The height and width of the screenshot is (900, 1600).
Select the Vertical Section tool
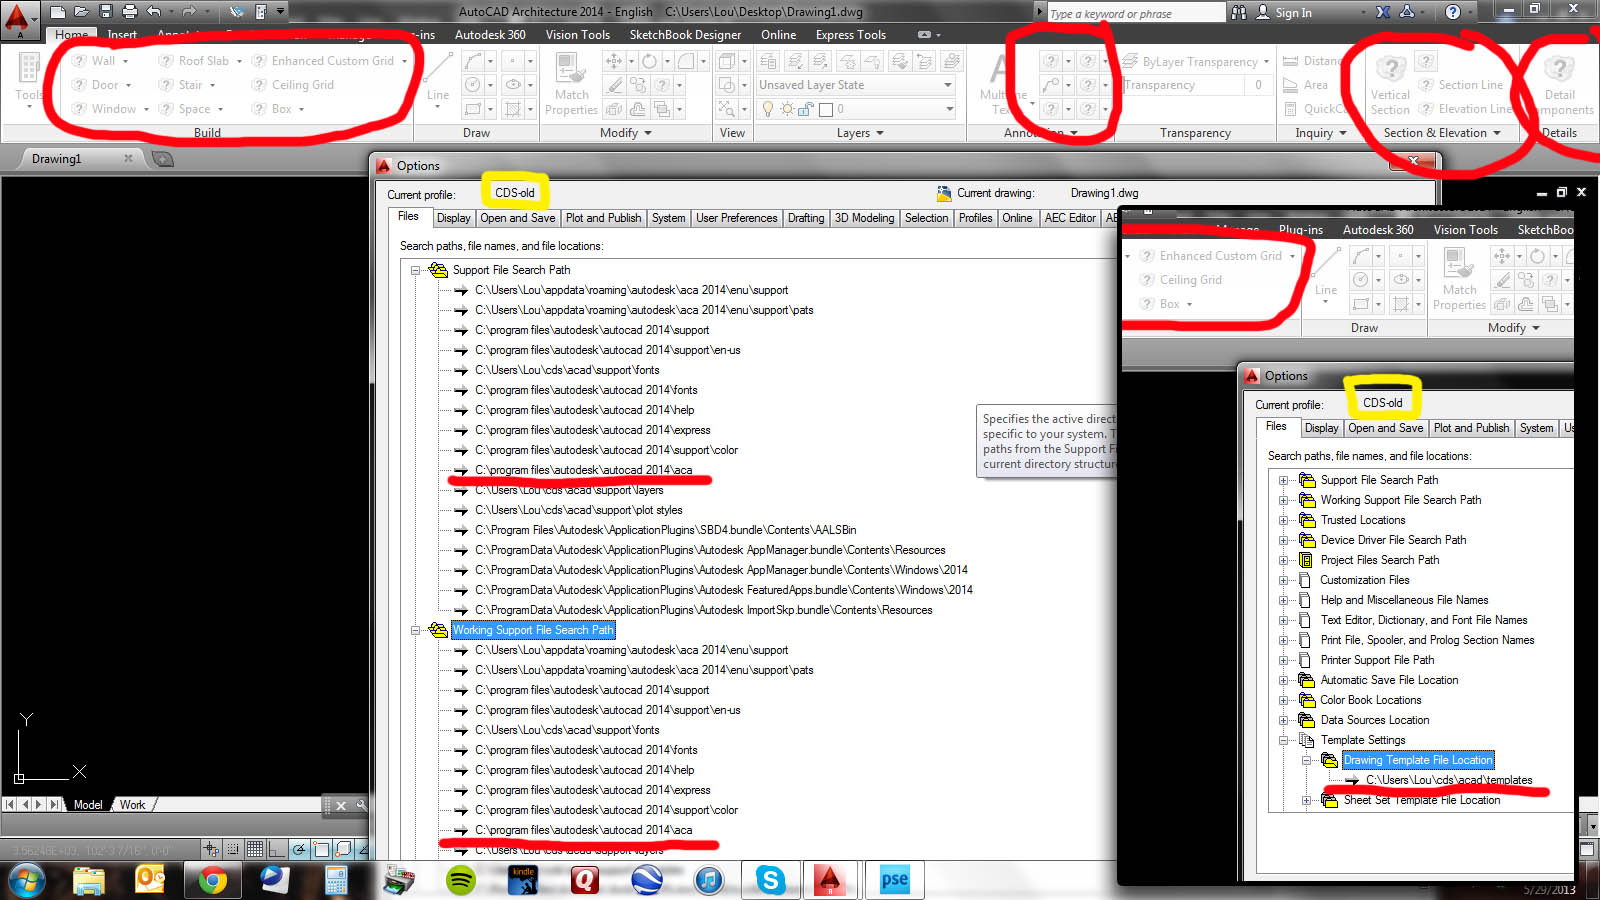pyautogui.click(x=1390, y=84)
